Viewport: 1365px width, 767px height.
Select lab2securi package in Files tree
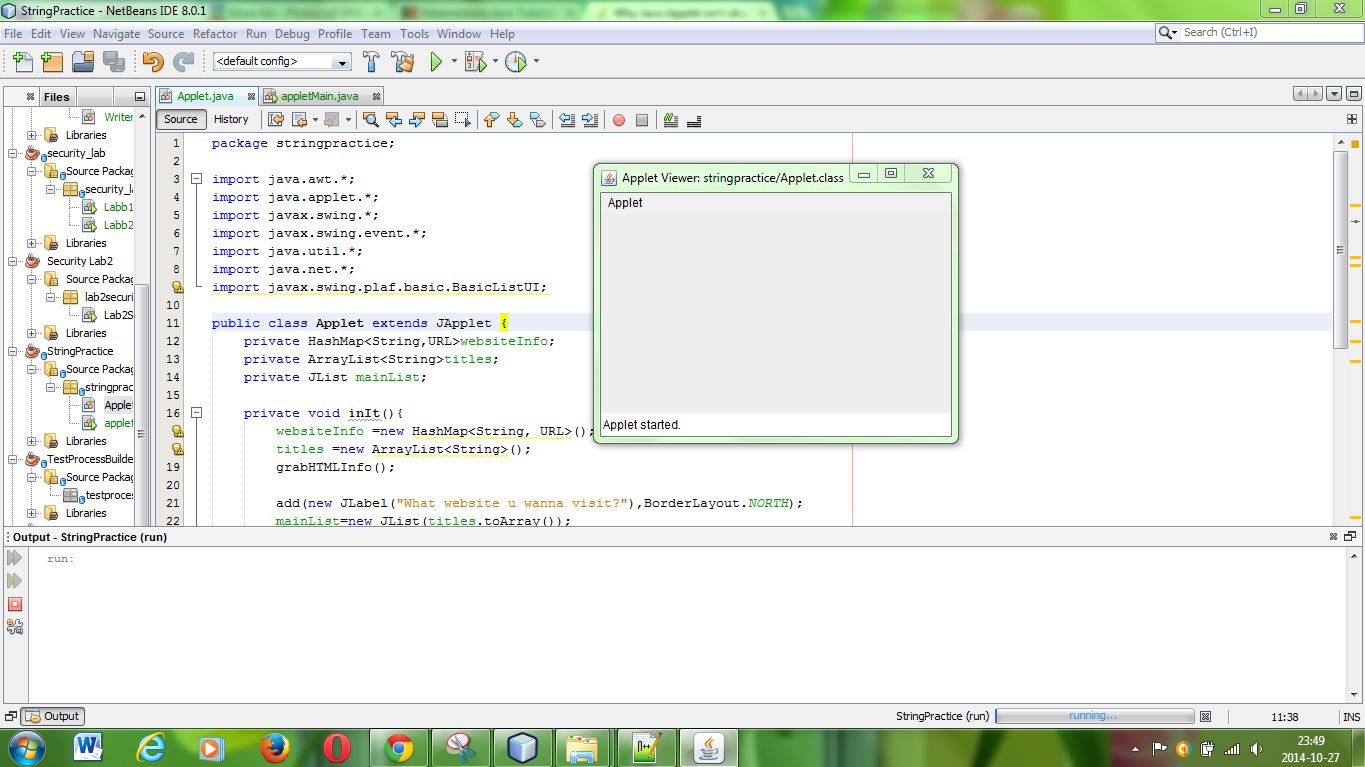[x=109, y=297]
